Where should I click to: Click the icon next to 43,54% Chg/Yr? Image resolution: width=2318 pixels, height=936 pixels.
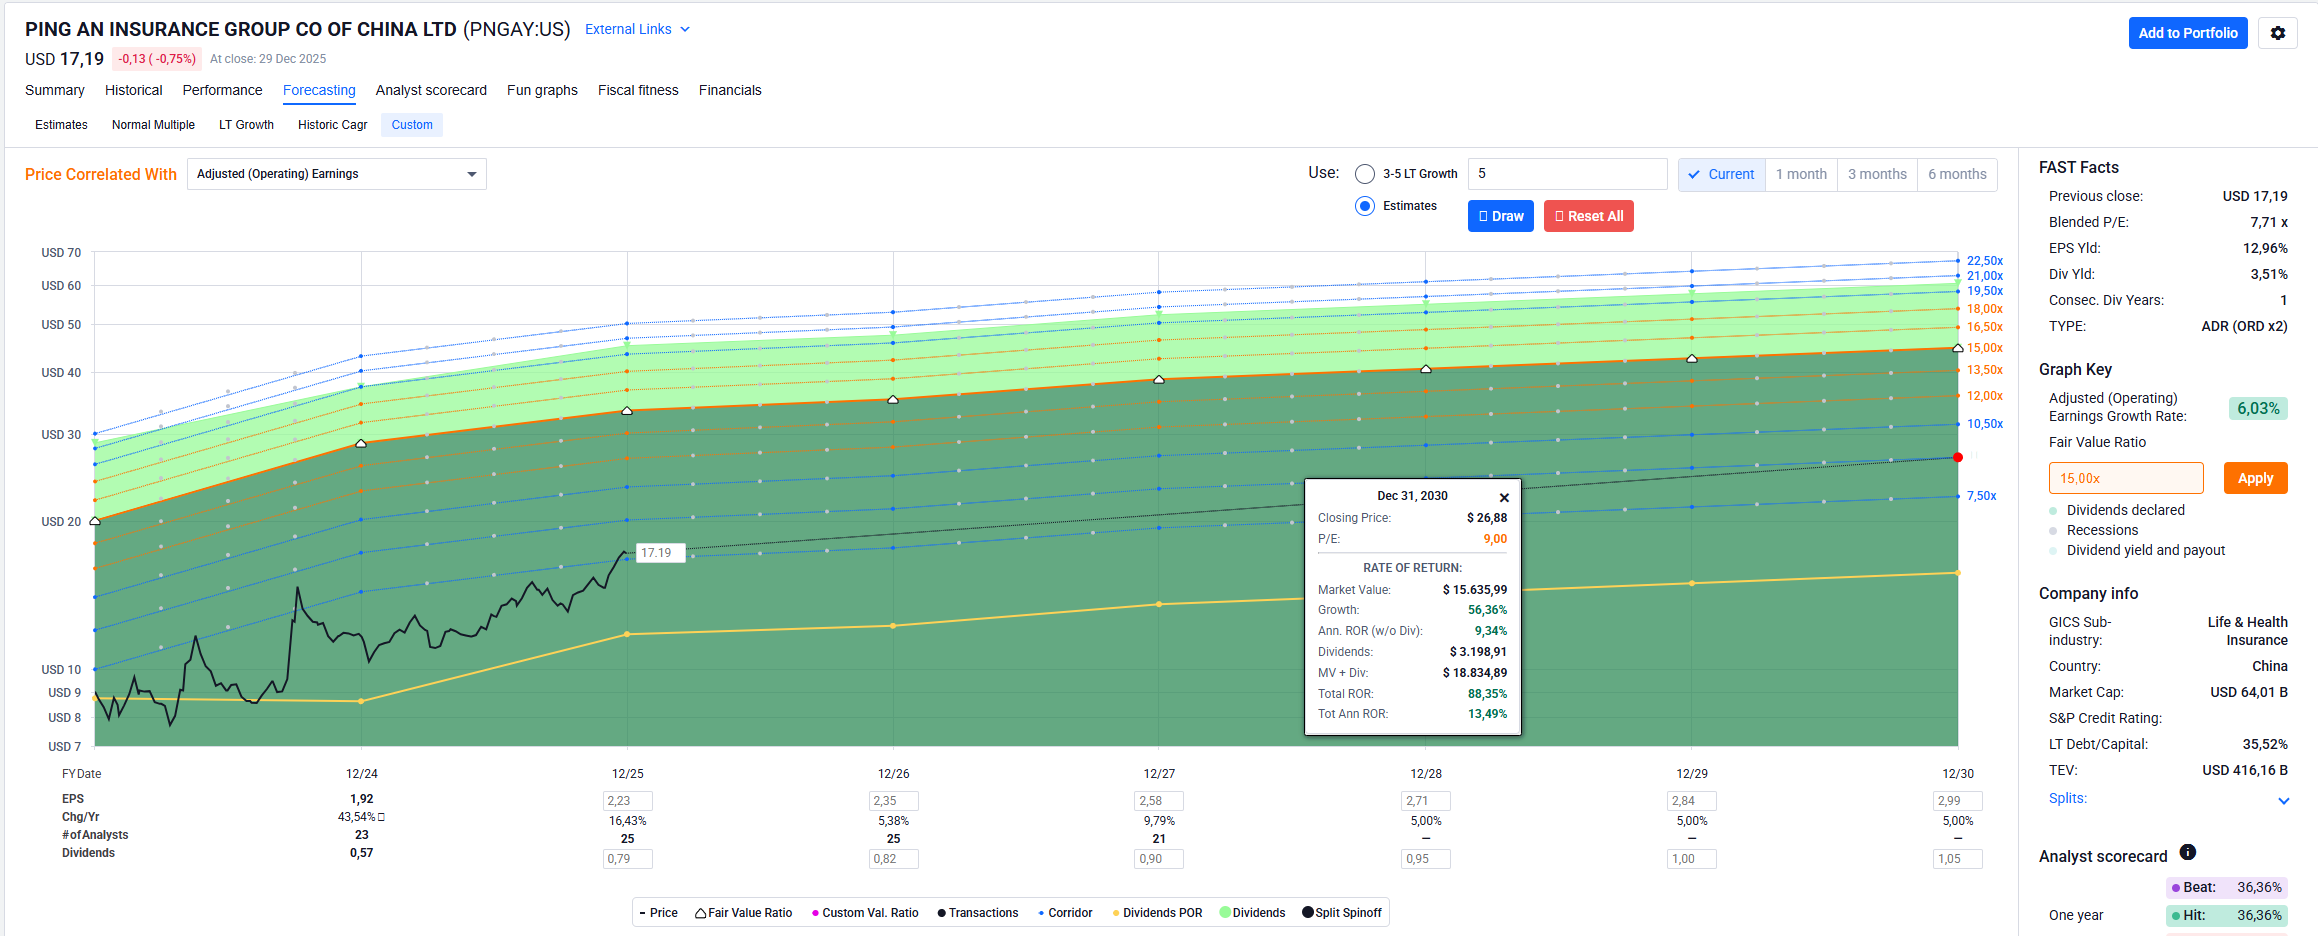click(381, 817)
